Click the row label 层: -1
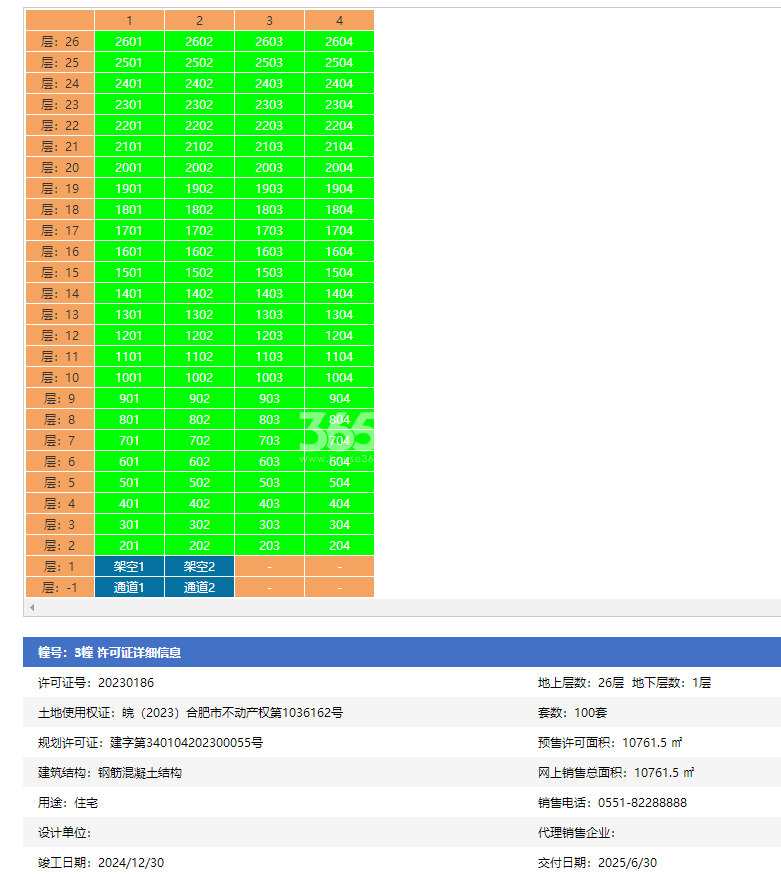The image size is (781, 874). [x=60, y=587]
